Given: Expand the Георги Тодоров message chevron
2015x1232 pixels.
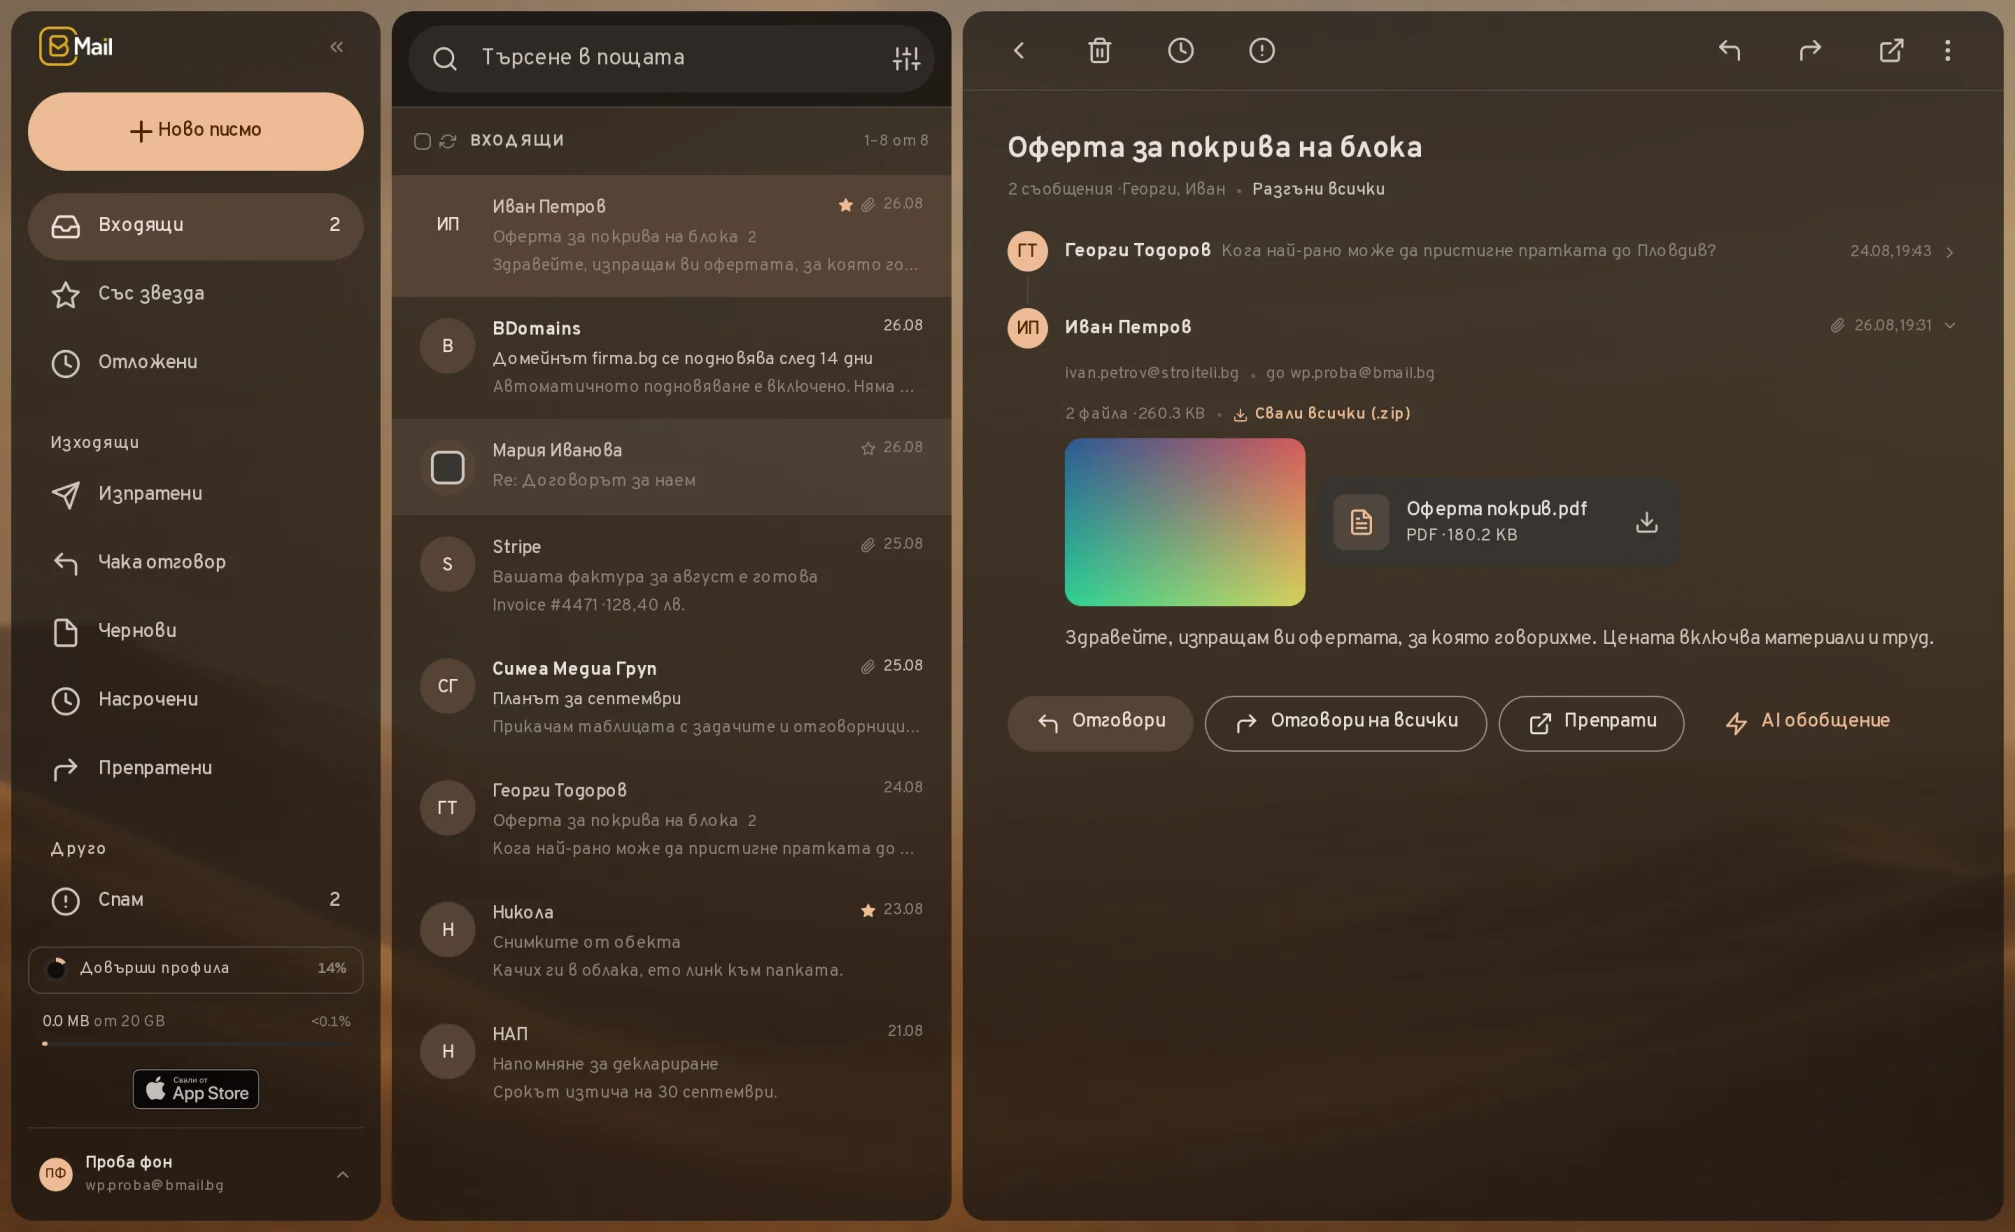Looking at the screenshot, I should (1949, 252).
